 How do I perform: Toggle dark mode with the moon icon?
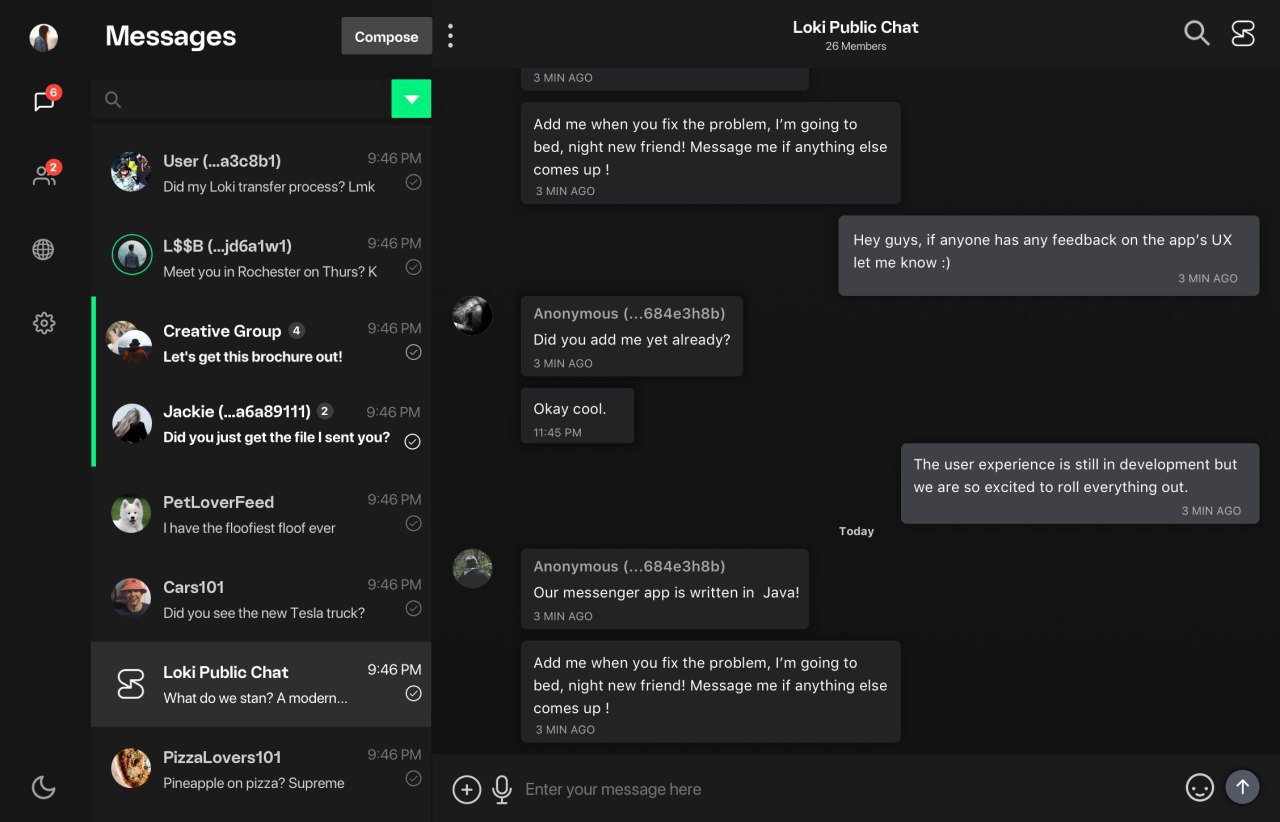(x=43, y=788)
